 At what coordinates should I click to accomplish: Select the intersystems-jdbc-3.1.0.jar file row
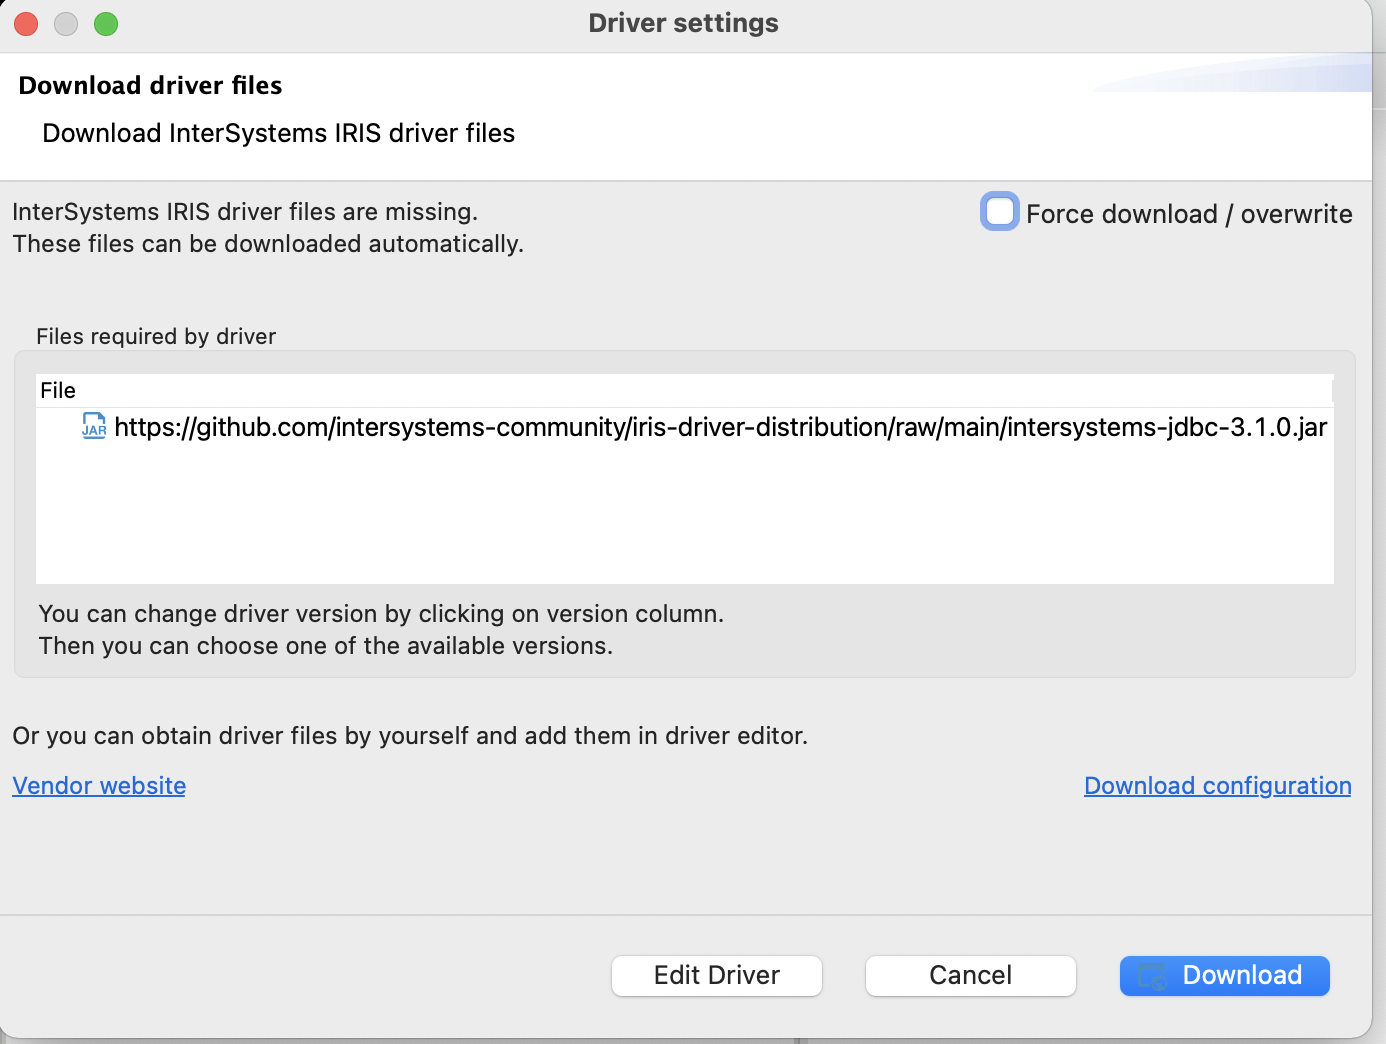pyautogui.click(x=720, y=427)
